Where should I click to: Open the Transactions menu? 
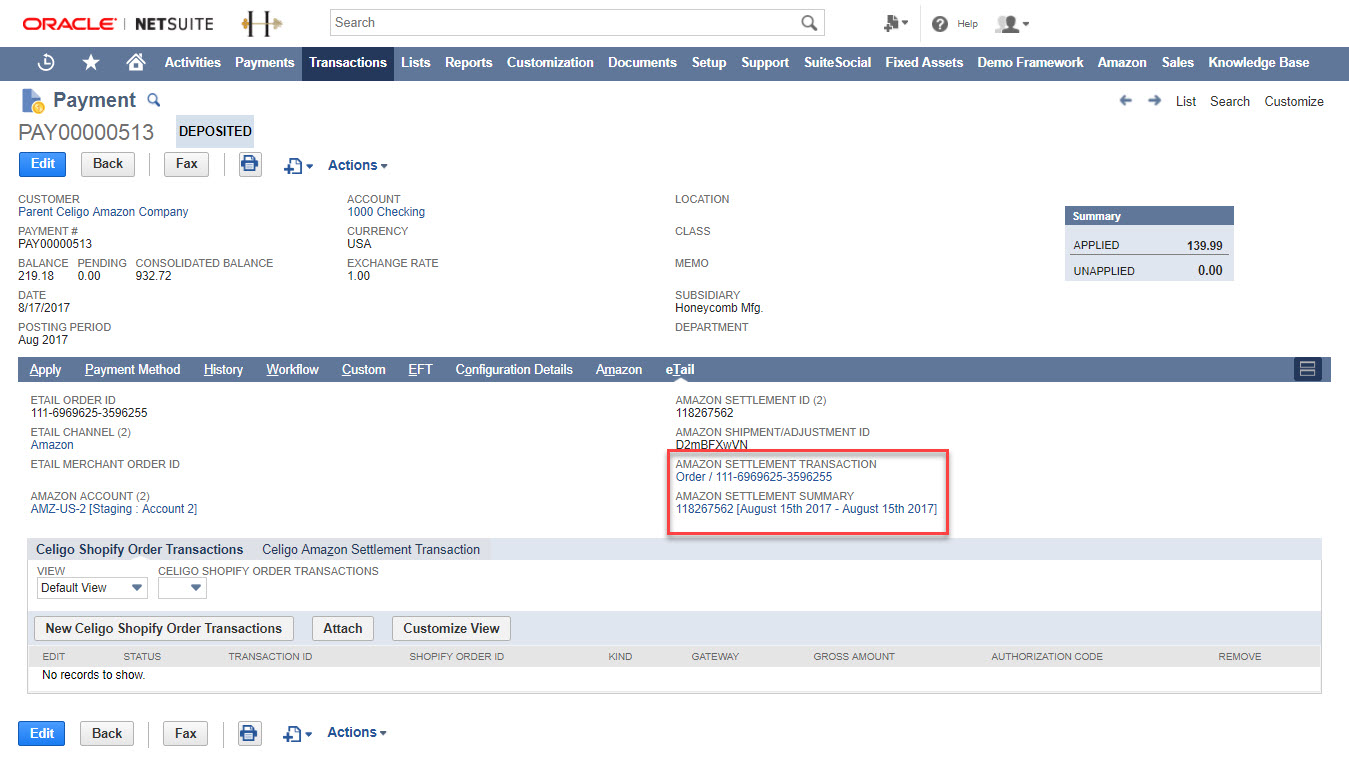click(x=348, y=63)
